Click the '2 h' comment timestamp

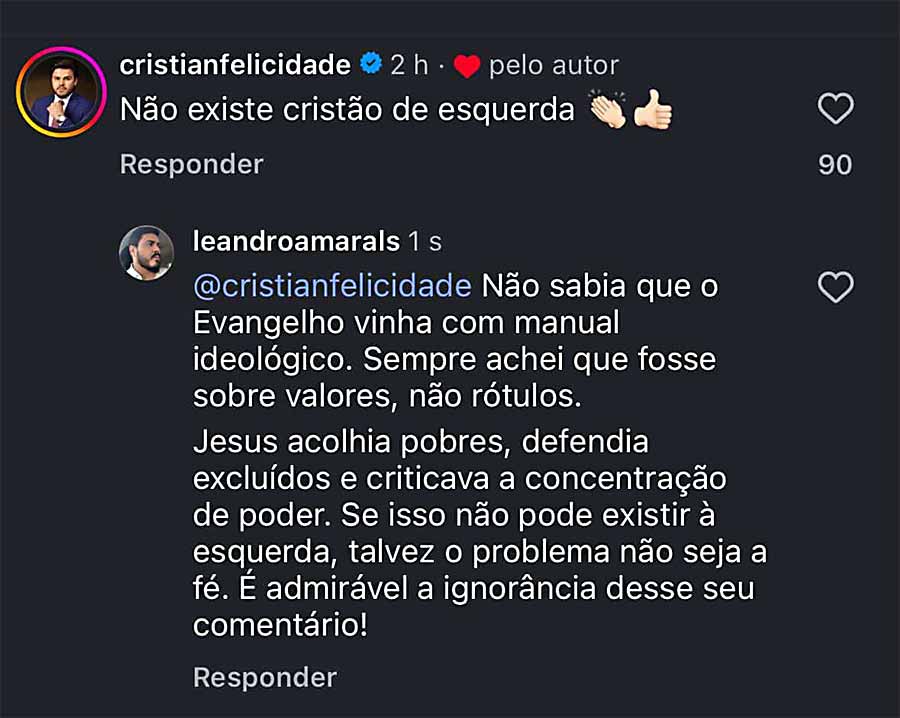coord(408,66)
